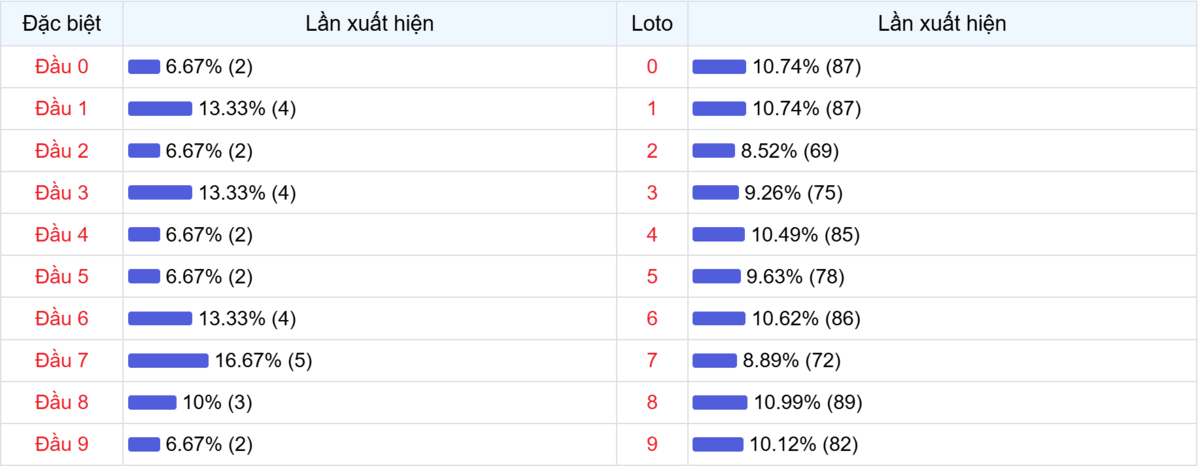The image size is (1200, 466).
Task: Click the "Loto" column header
Action: click(652, 24)
